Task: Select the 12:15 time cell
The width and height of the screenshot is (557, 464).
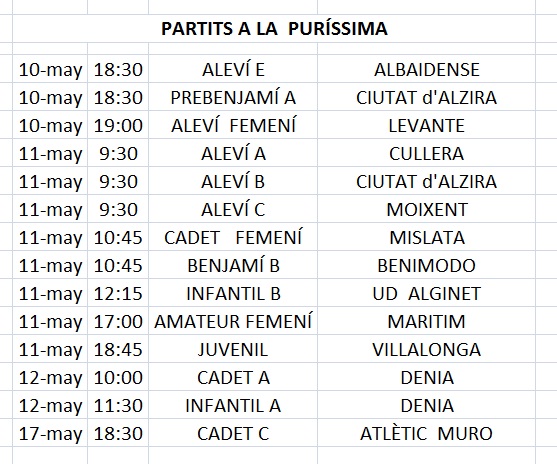Action: (x=118, y=293)
